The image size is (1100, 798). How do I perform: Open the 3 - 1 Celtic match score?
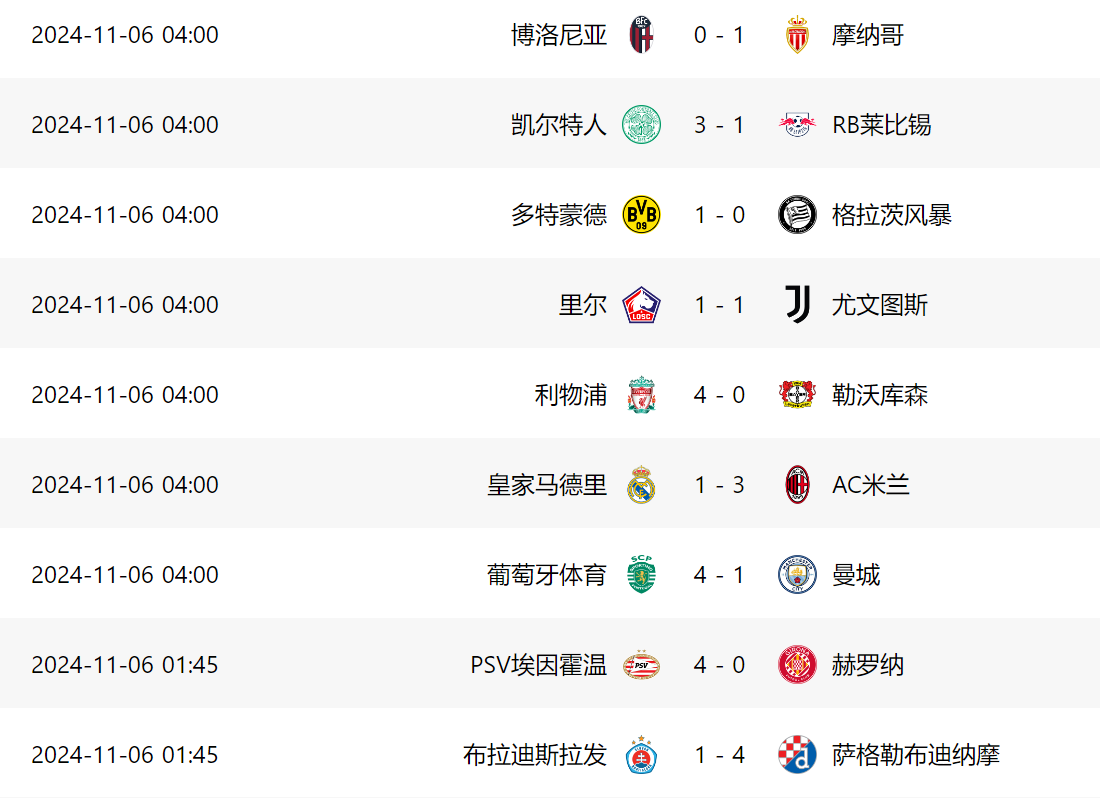(x=719, y=125)
